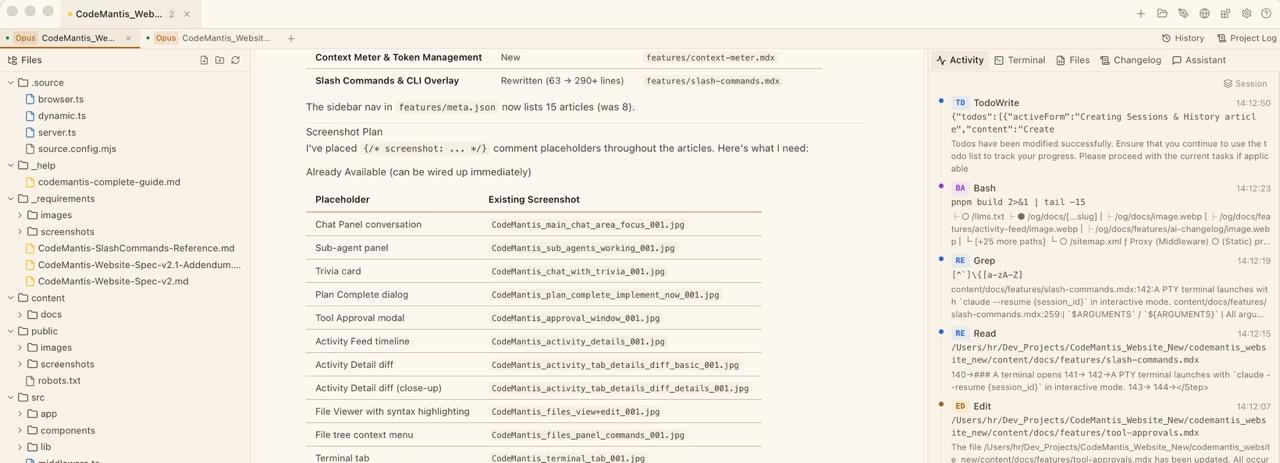Expand images folder under _requirements
The width and height of the screenshot is (1280, 463).
pos(20,215)
